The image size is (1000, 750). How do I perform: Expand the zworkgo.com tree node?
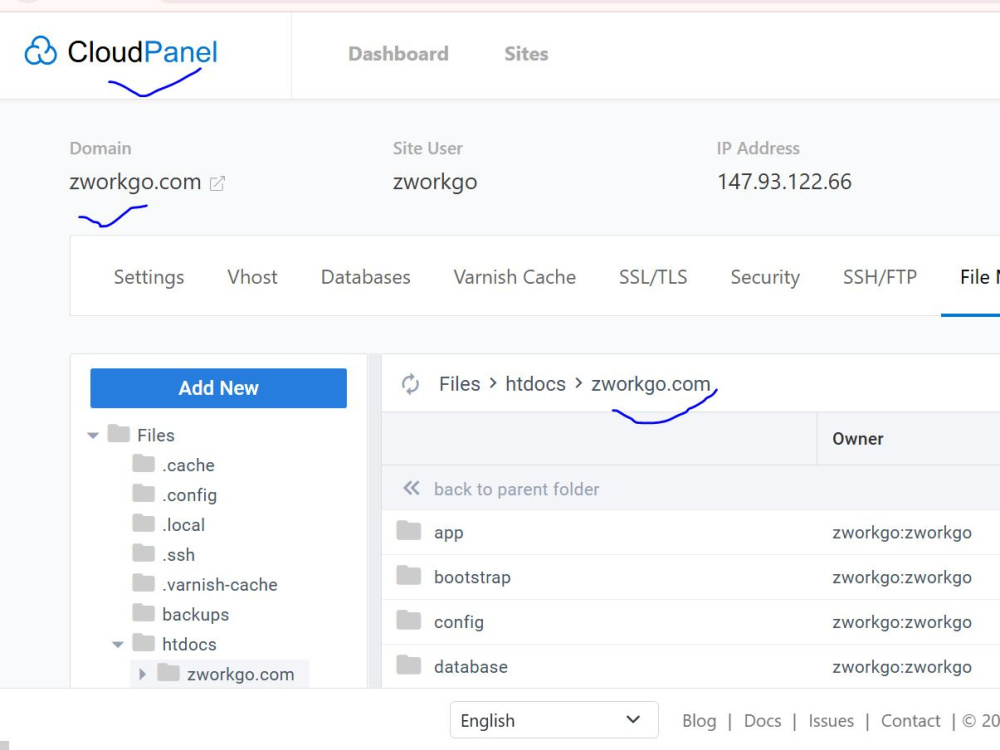[x=142, y=674]
